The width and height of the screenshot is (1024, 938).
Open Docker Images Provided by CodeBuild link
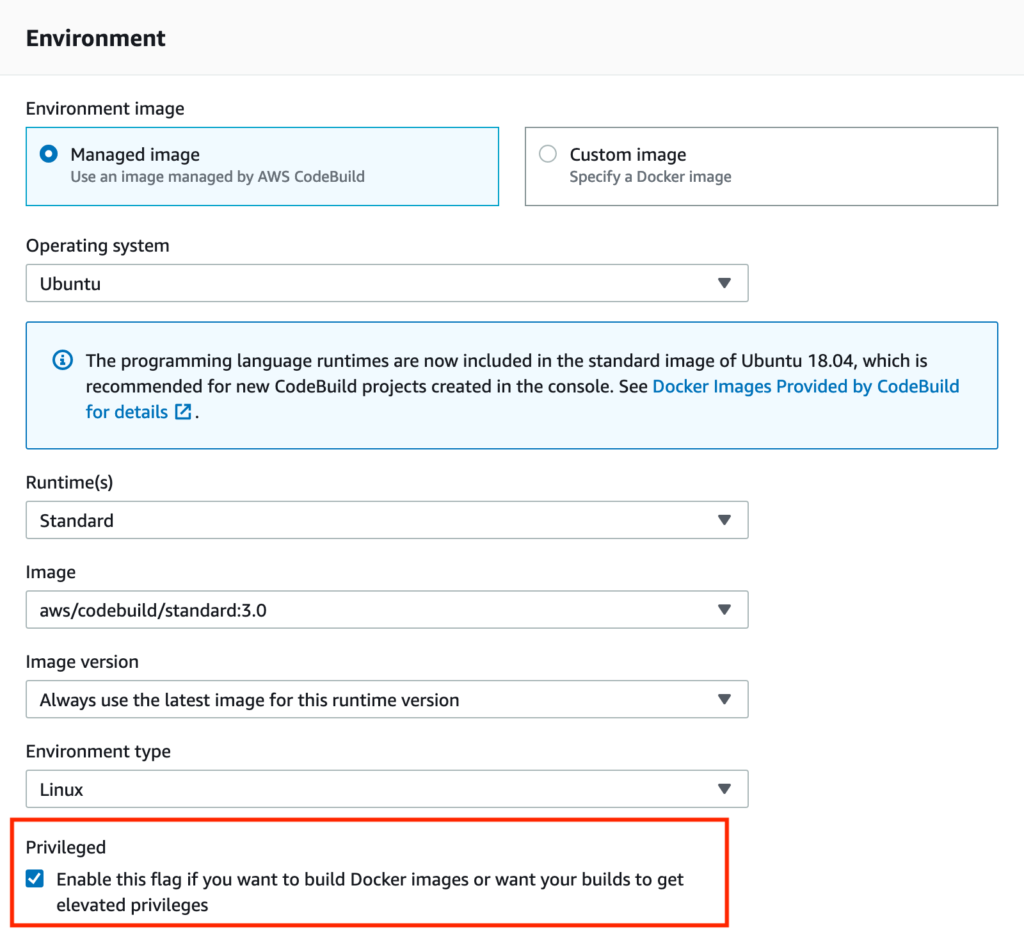pos(806,386)
